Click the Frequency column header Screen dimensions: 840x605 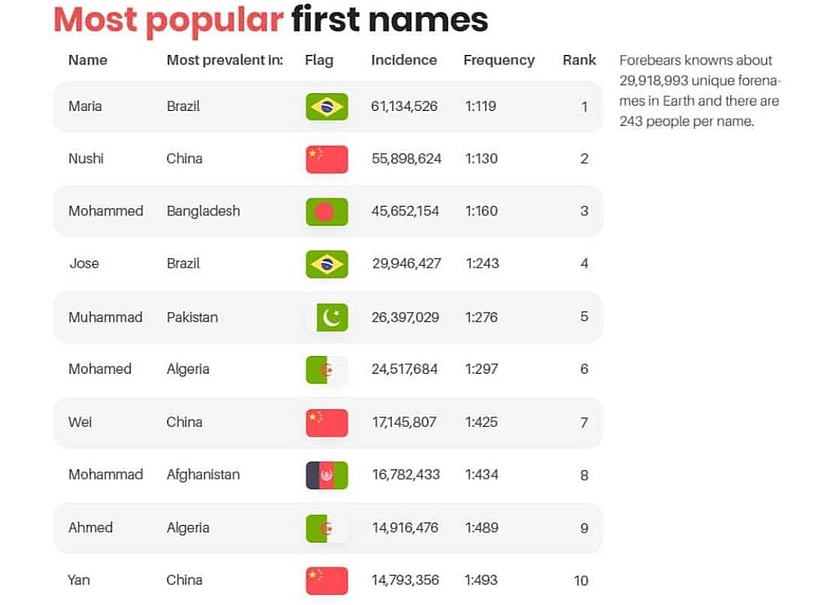[499, 60]
